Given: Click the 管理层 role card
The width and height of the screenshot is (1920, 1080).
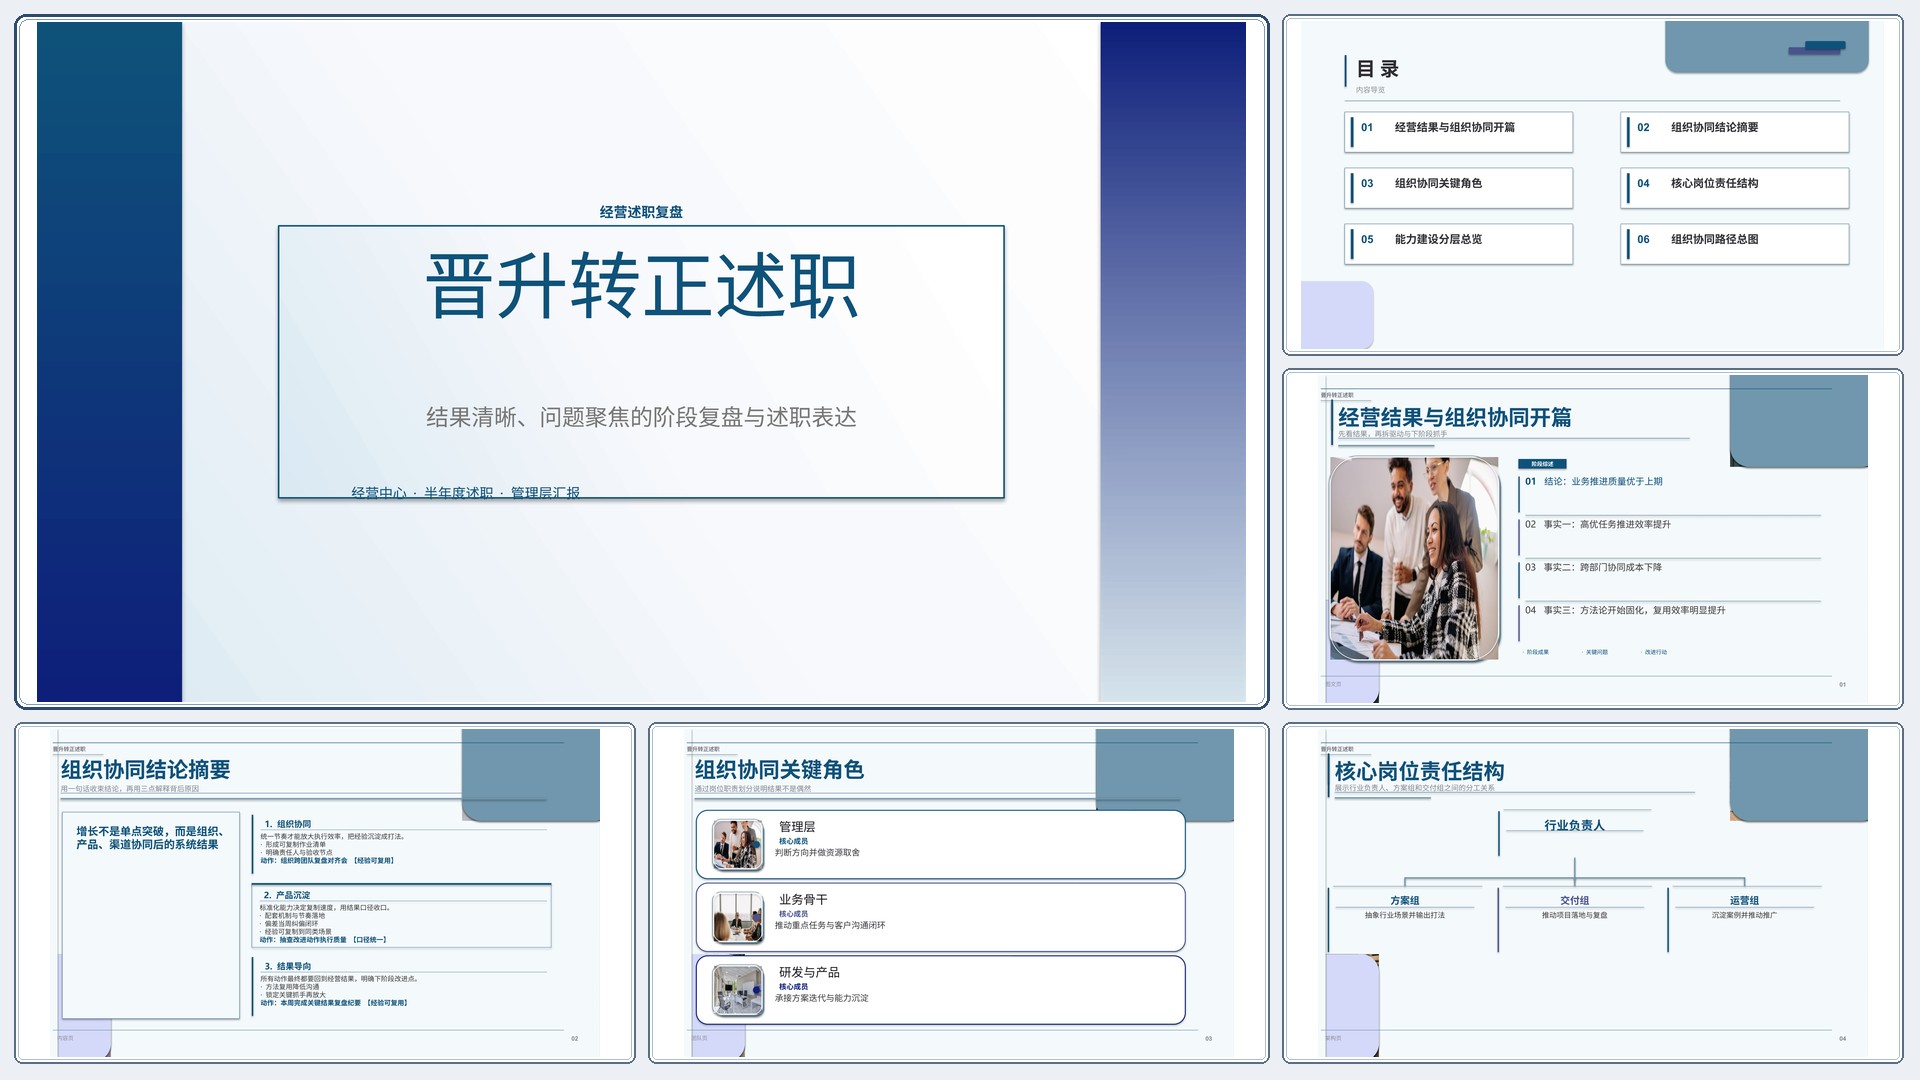Looking at the screenshot, I should tap(941, 845).
